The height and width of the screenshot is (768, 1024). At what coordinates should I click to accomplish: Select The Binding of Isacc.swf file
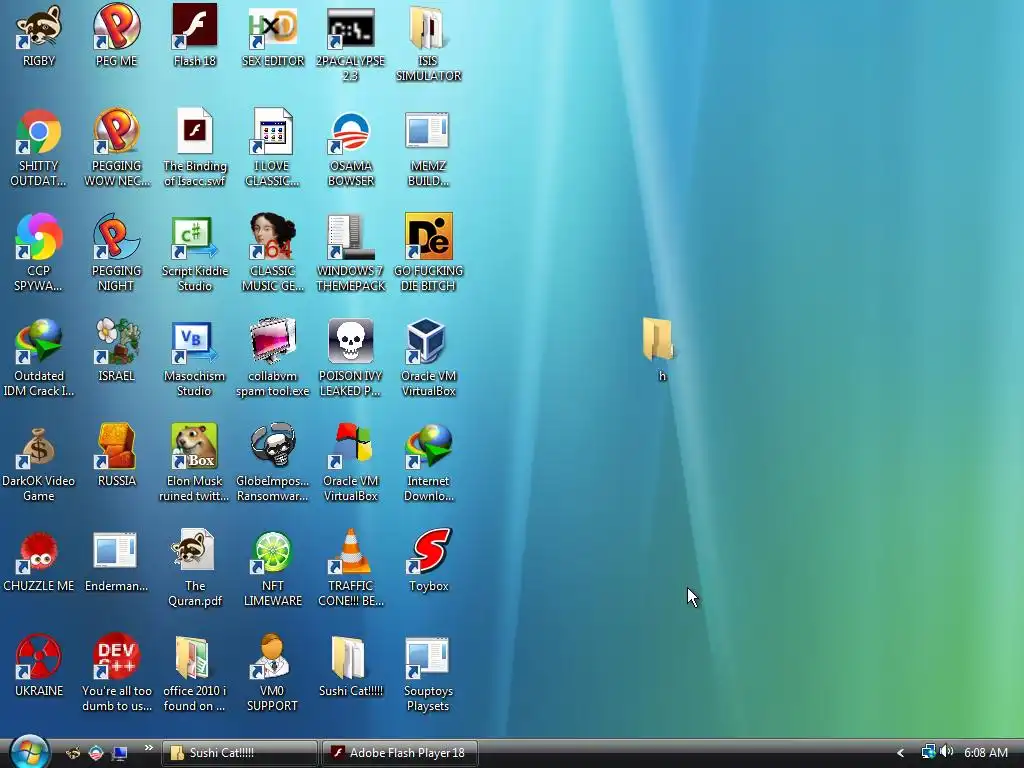pos(195,132)
